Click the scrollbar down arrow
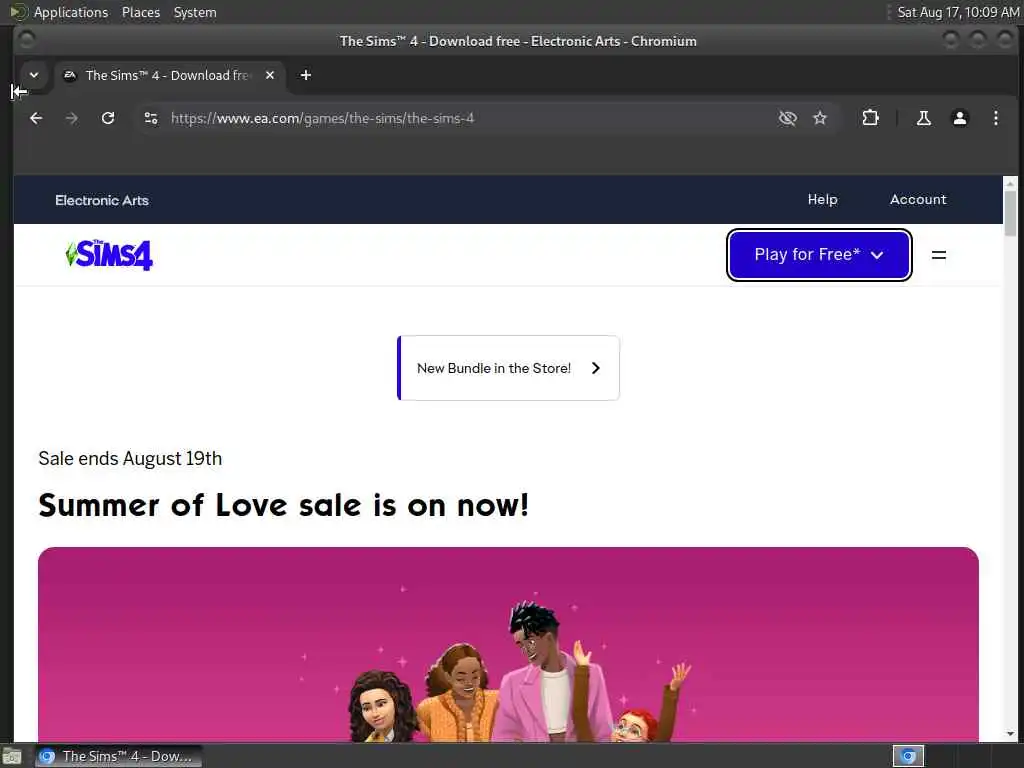This screenshot has height=768, width=1024. click(x=1010, y=734)
